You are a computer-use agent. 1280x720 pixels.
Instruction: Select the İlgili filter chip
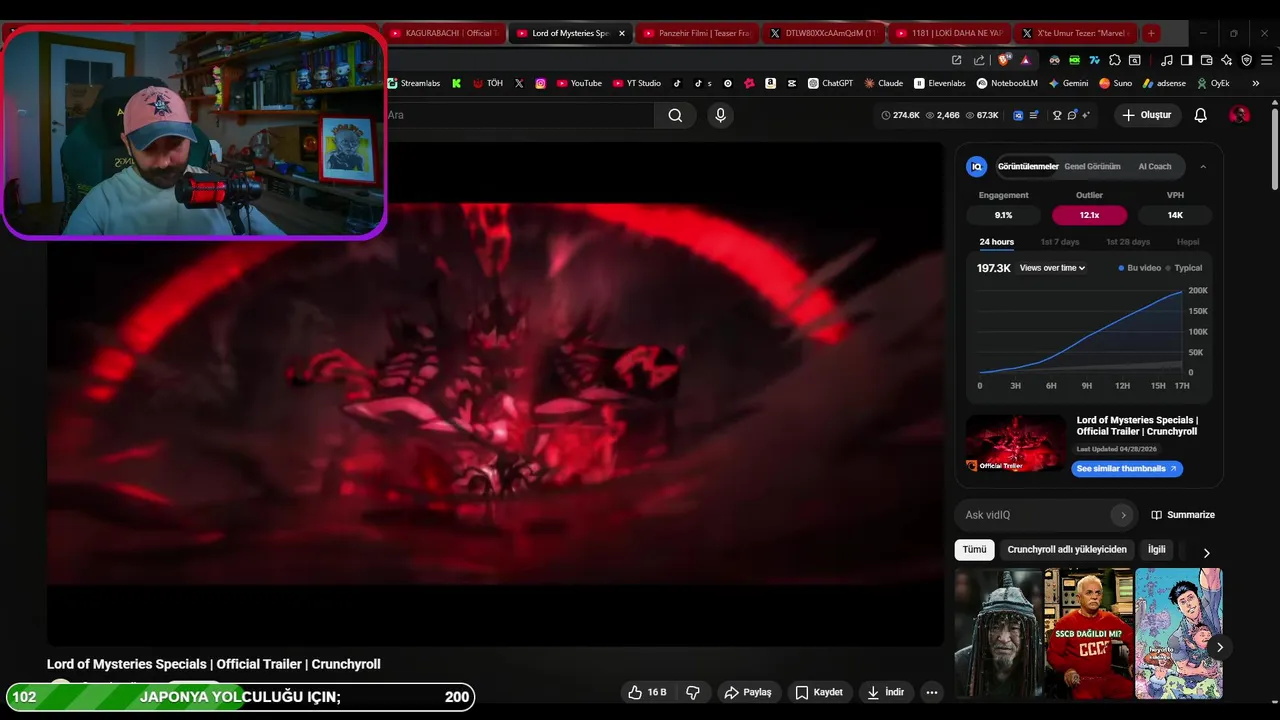click(x=1156, y=549)
